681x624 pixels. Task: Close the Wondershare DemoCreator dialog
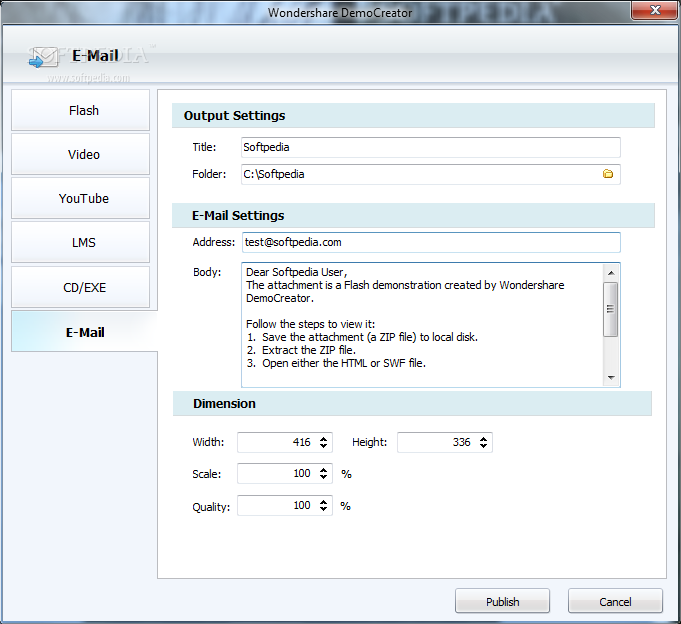pyautogui.click(x=655, y=10)
